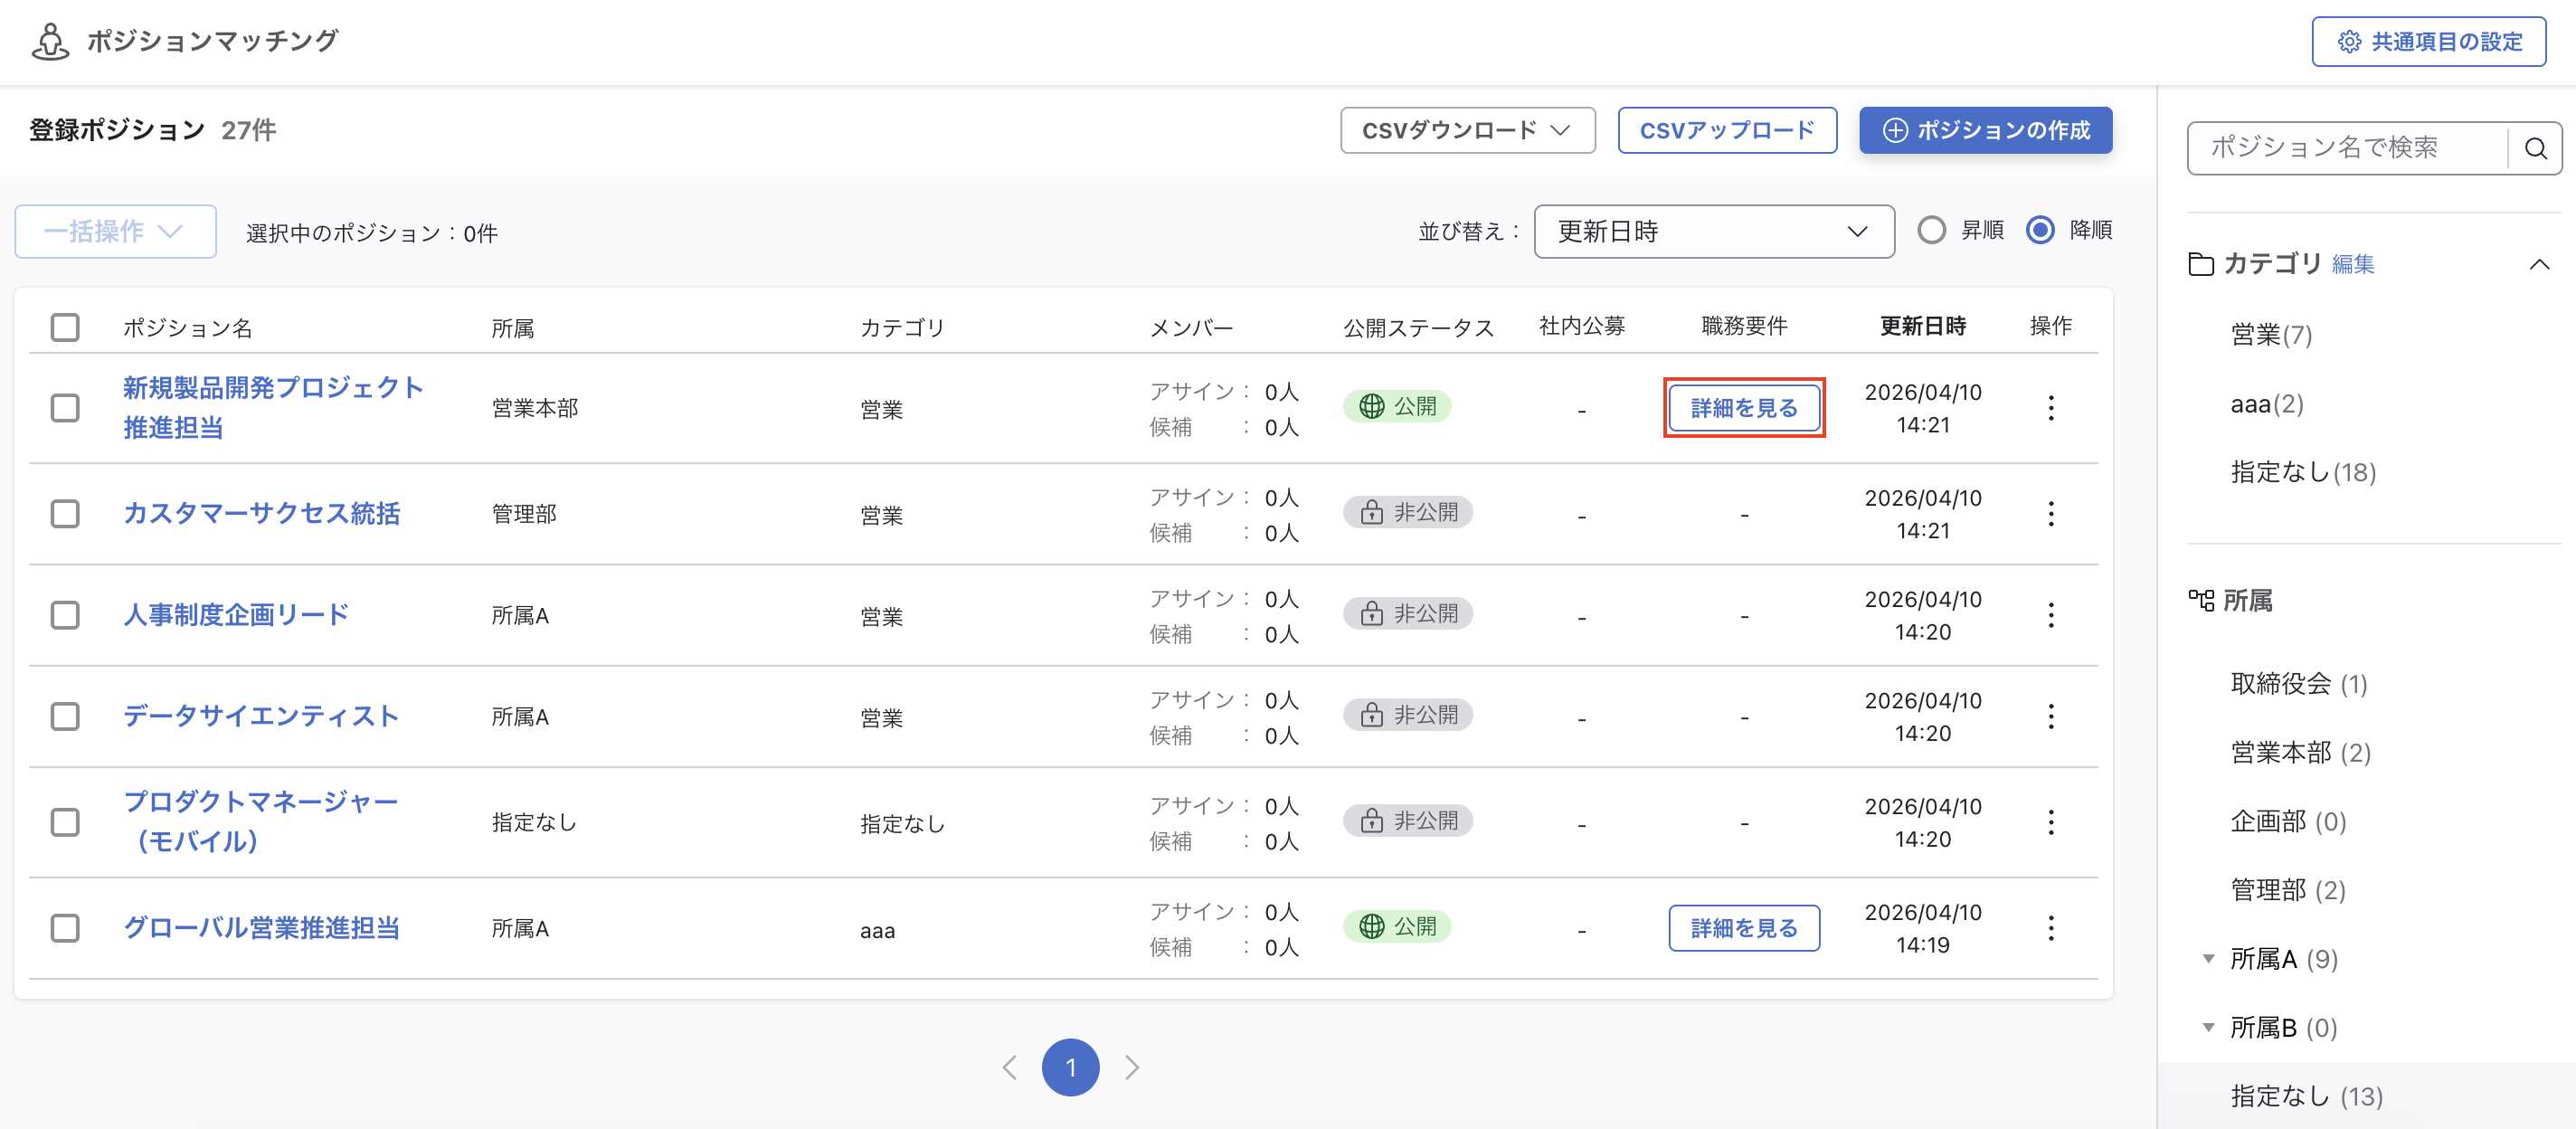Open the kebab action menu for 人事制度企画リード
This screenshot has width=2576, height=1129.
click(2051, 615)
